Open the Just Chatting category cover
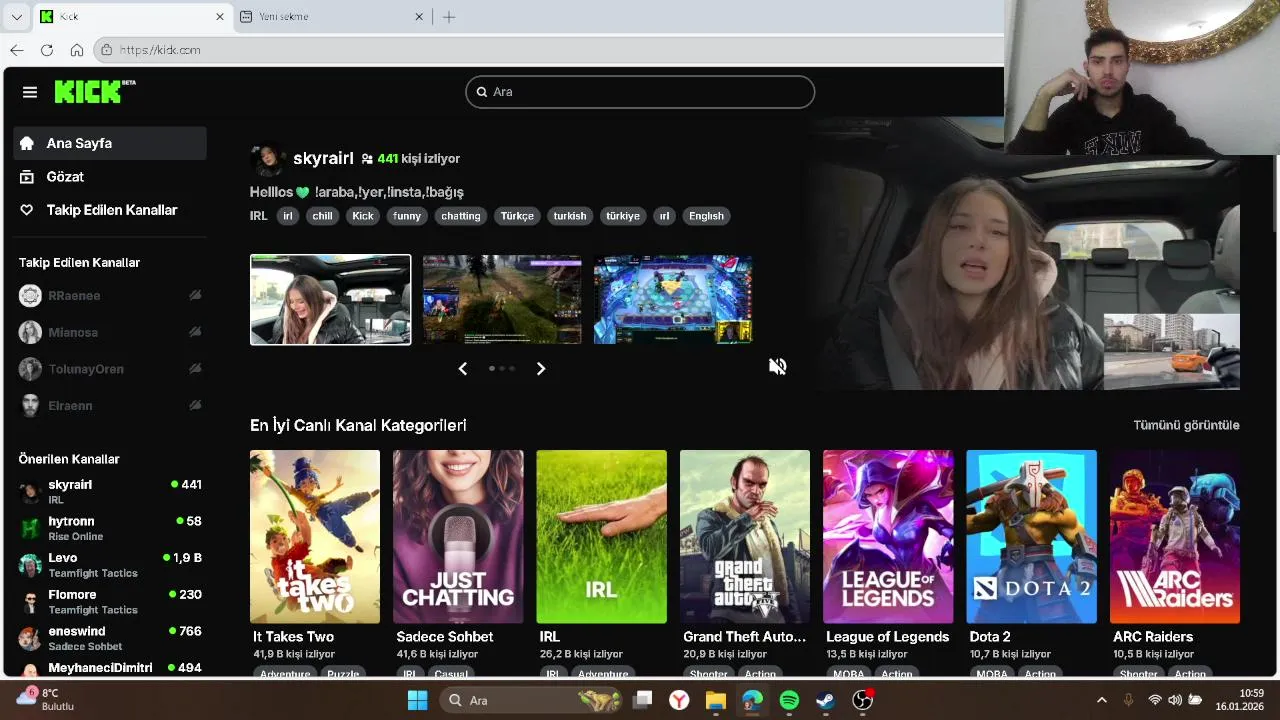This screenshot has width=1280, height=720. tap(458, 537)
